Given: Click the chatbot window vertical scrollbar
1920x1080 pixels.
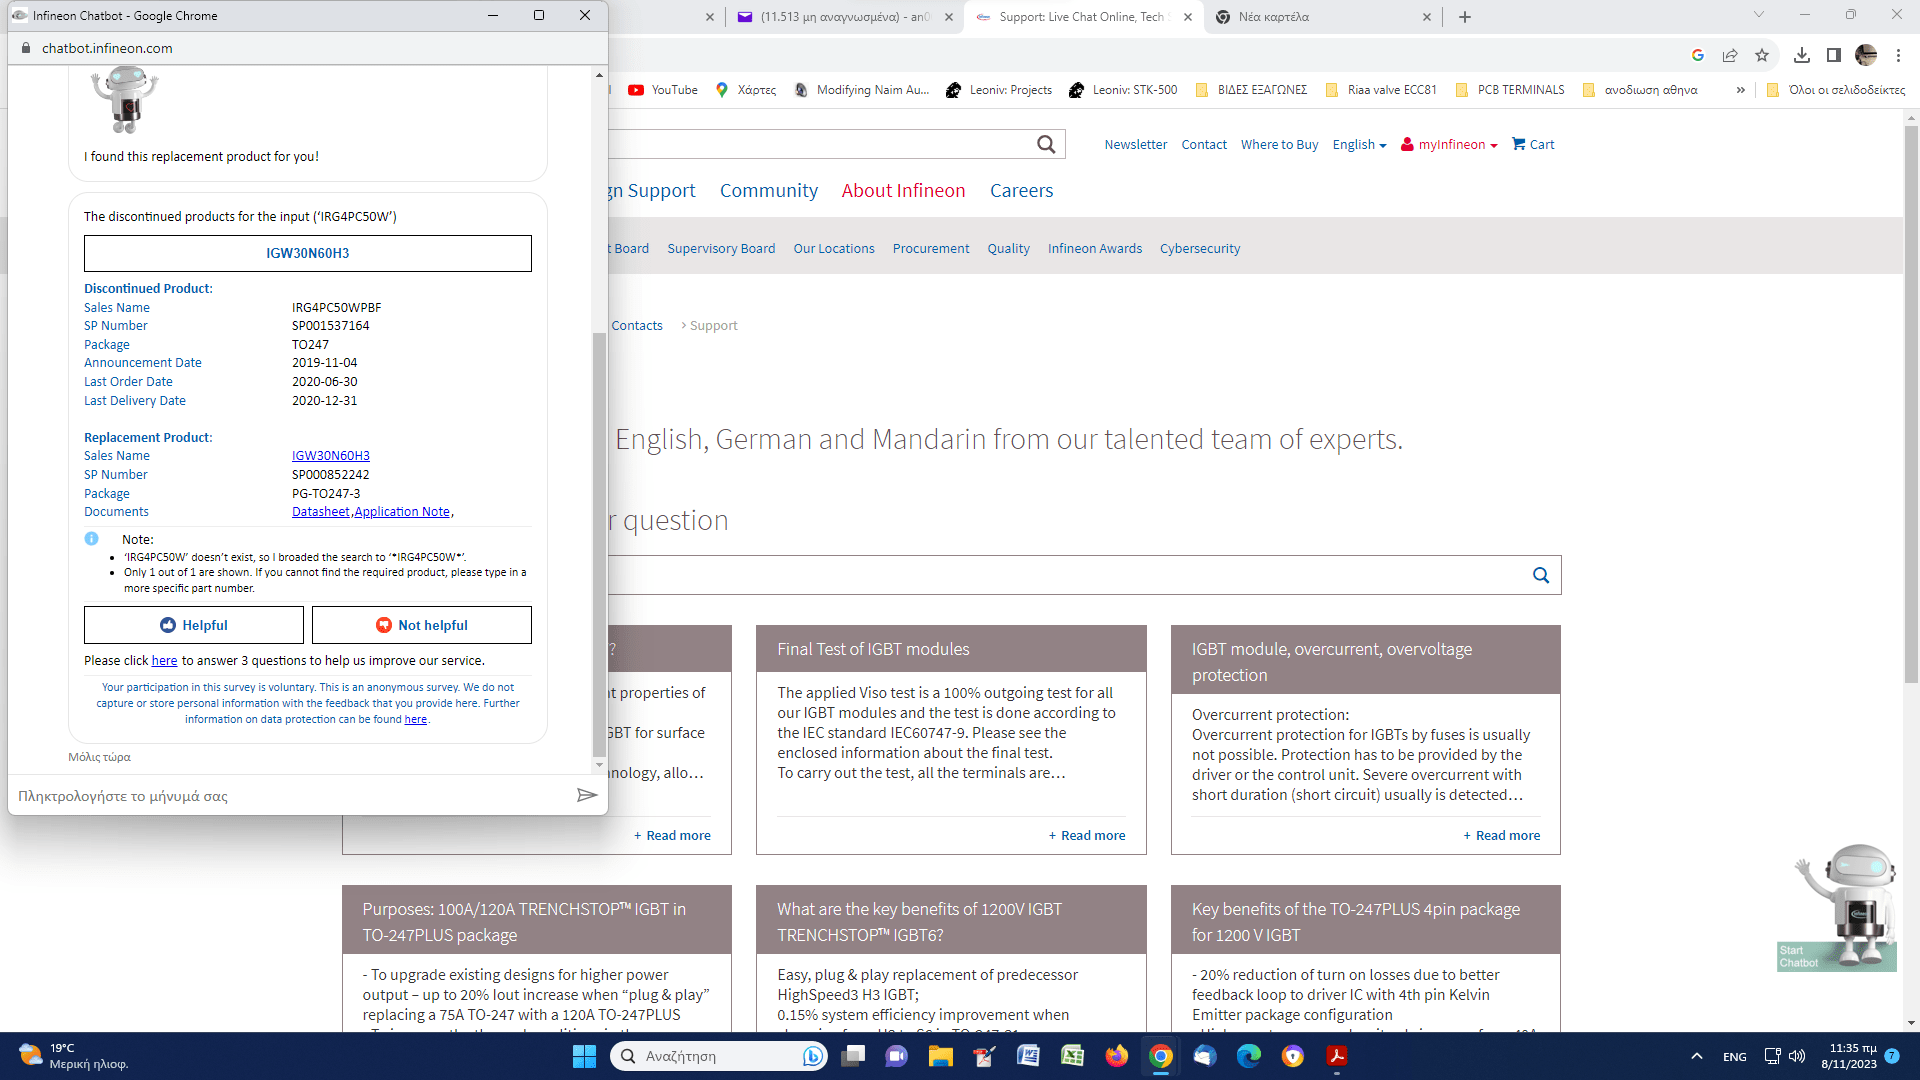Looking at the screenshot, I should point(599,545).
